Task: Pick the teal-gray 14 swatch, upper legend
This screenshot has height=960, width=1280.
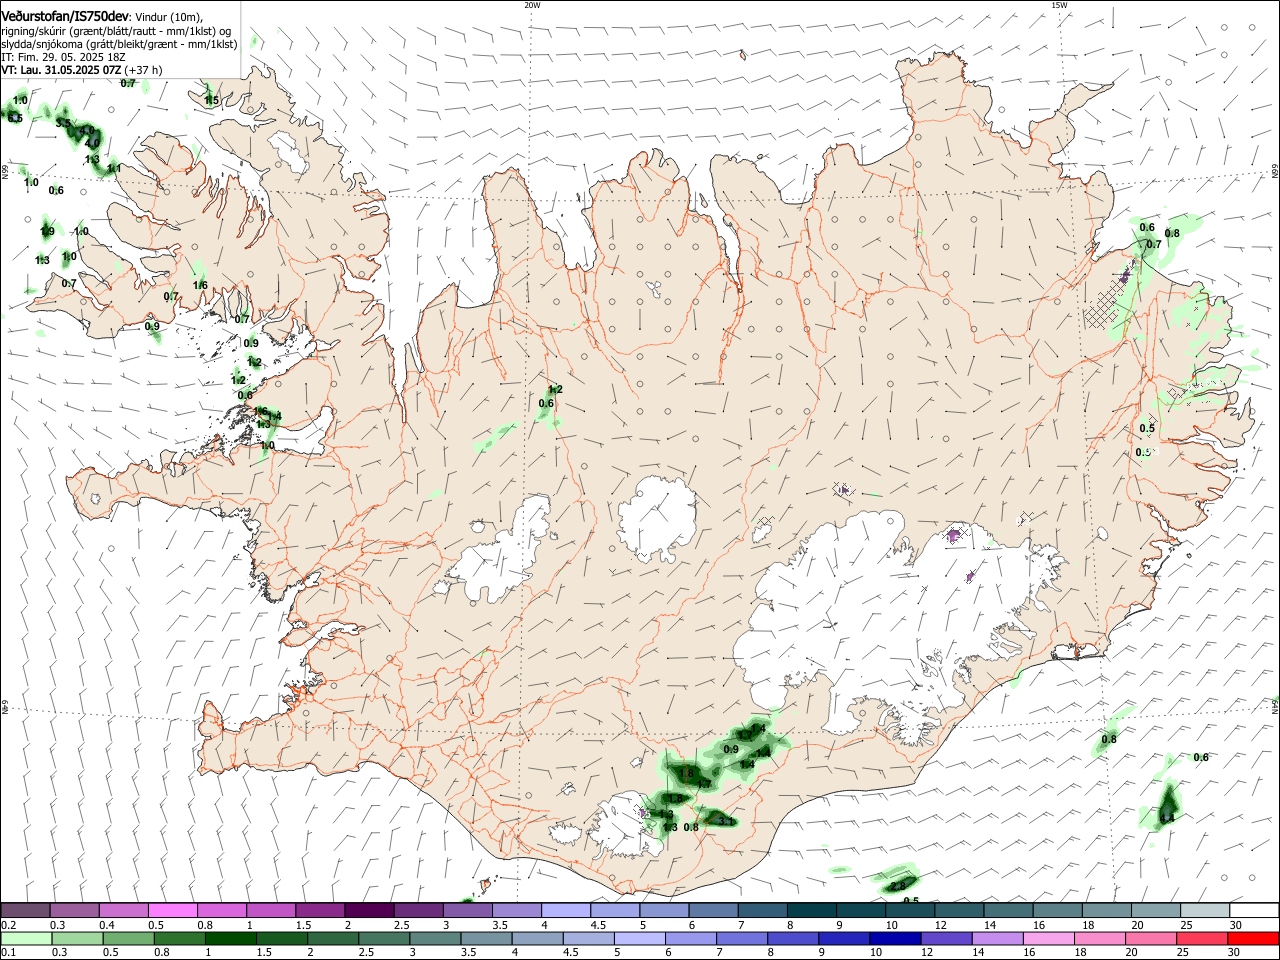Action: click(x=1008, y=910)
